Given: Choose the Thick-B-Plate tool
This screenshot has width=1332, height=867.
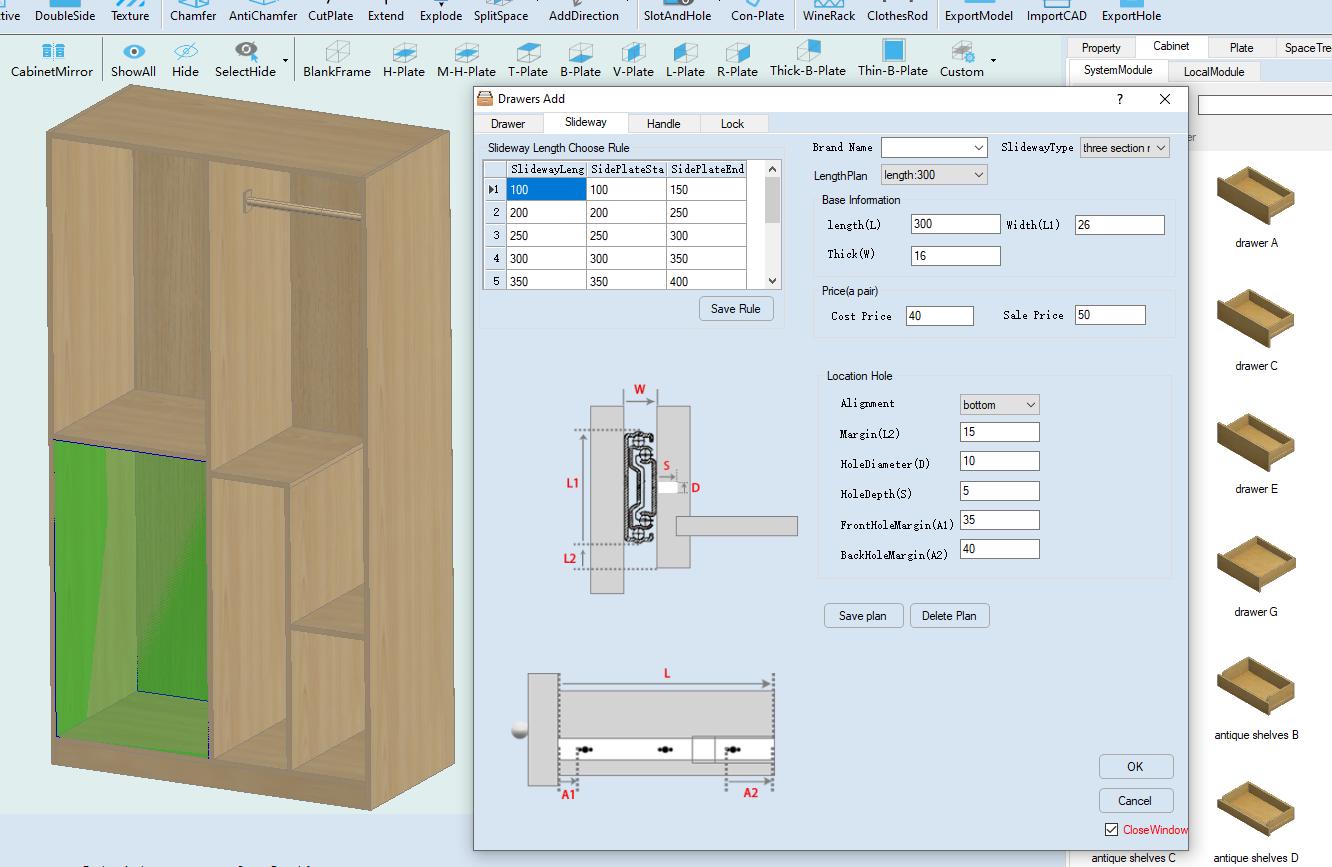Looking at the screenshot, I should tap(808, 51).
